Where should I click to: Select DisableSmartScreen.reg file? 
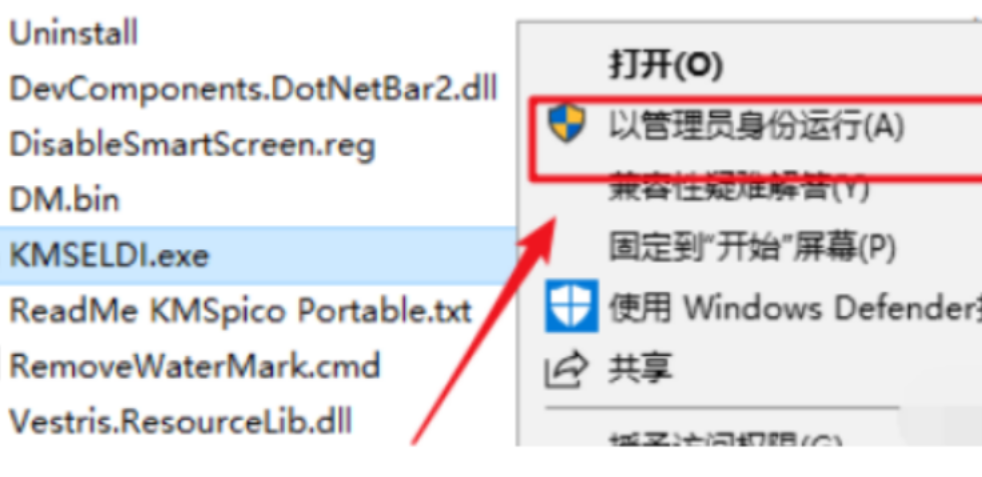pyautogui.click(x=192, y=145)
